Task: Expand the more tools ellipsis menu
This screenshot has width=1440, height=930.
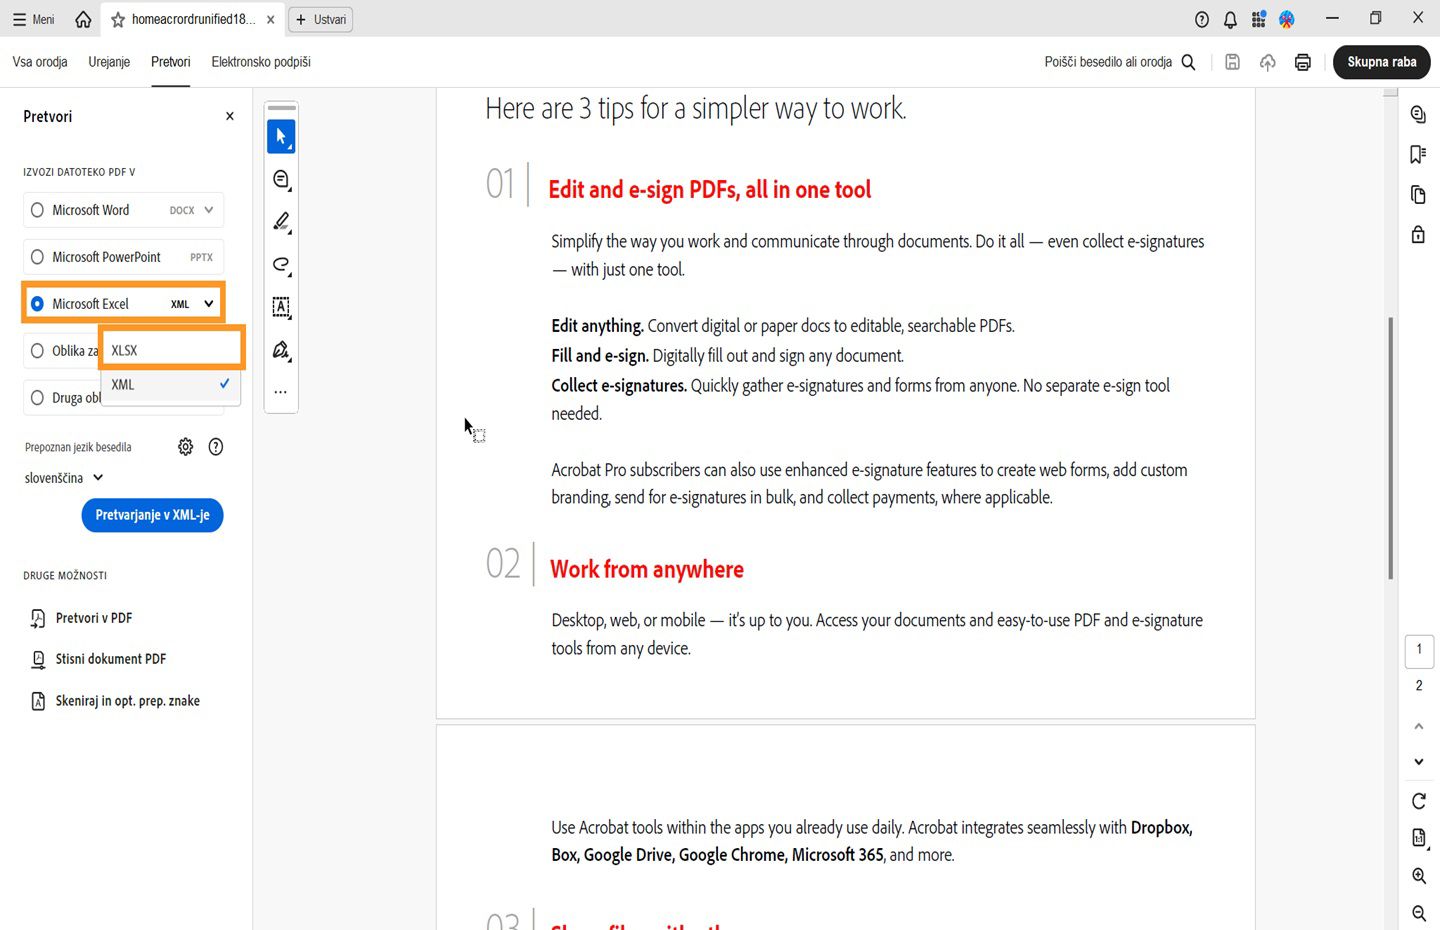Action: (281, 391)
